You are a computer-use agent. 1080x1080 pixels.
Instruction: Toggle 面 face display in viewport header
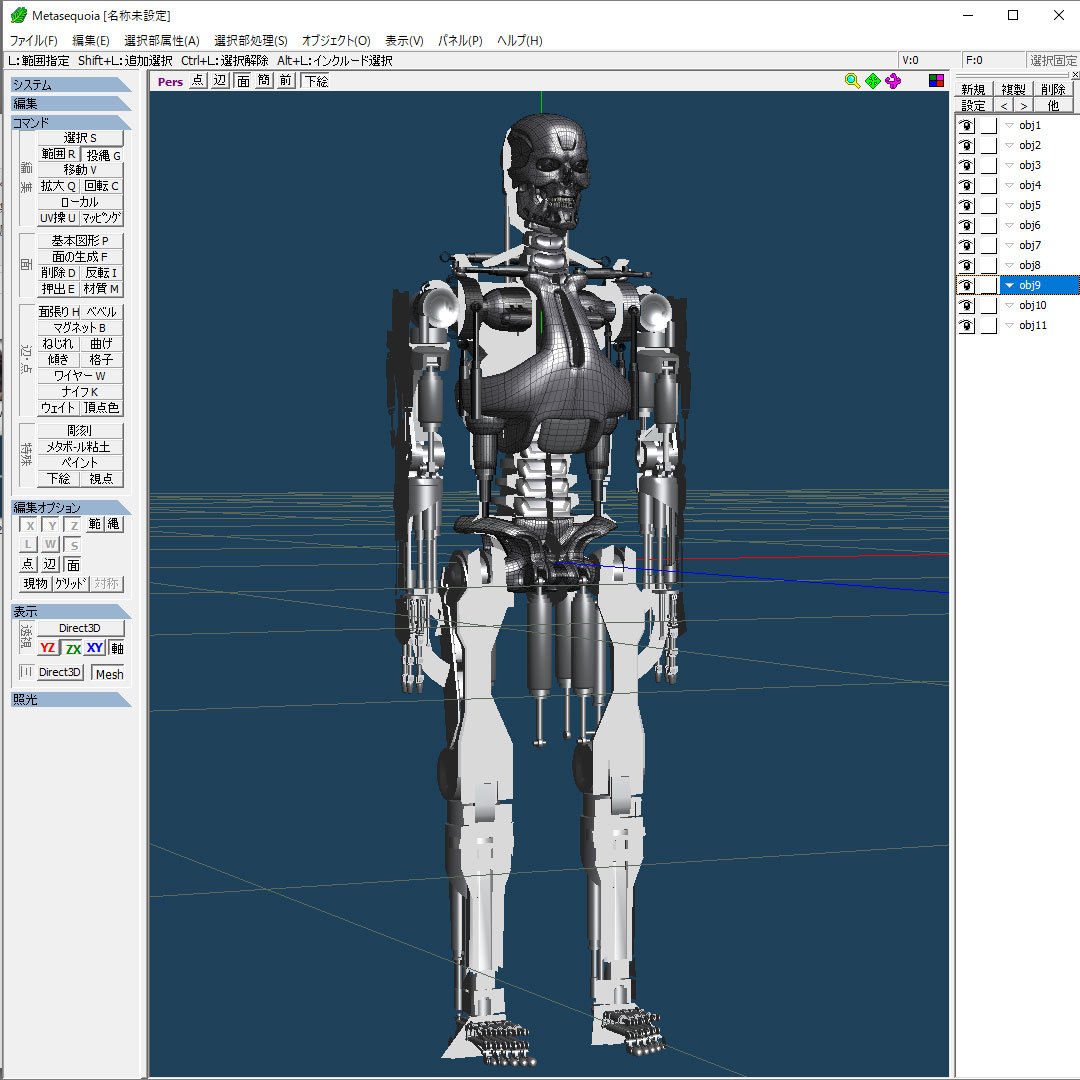click(x=242, y=81)
